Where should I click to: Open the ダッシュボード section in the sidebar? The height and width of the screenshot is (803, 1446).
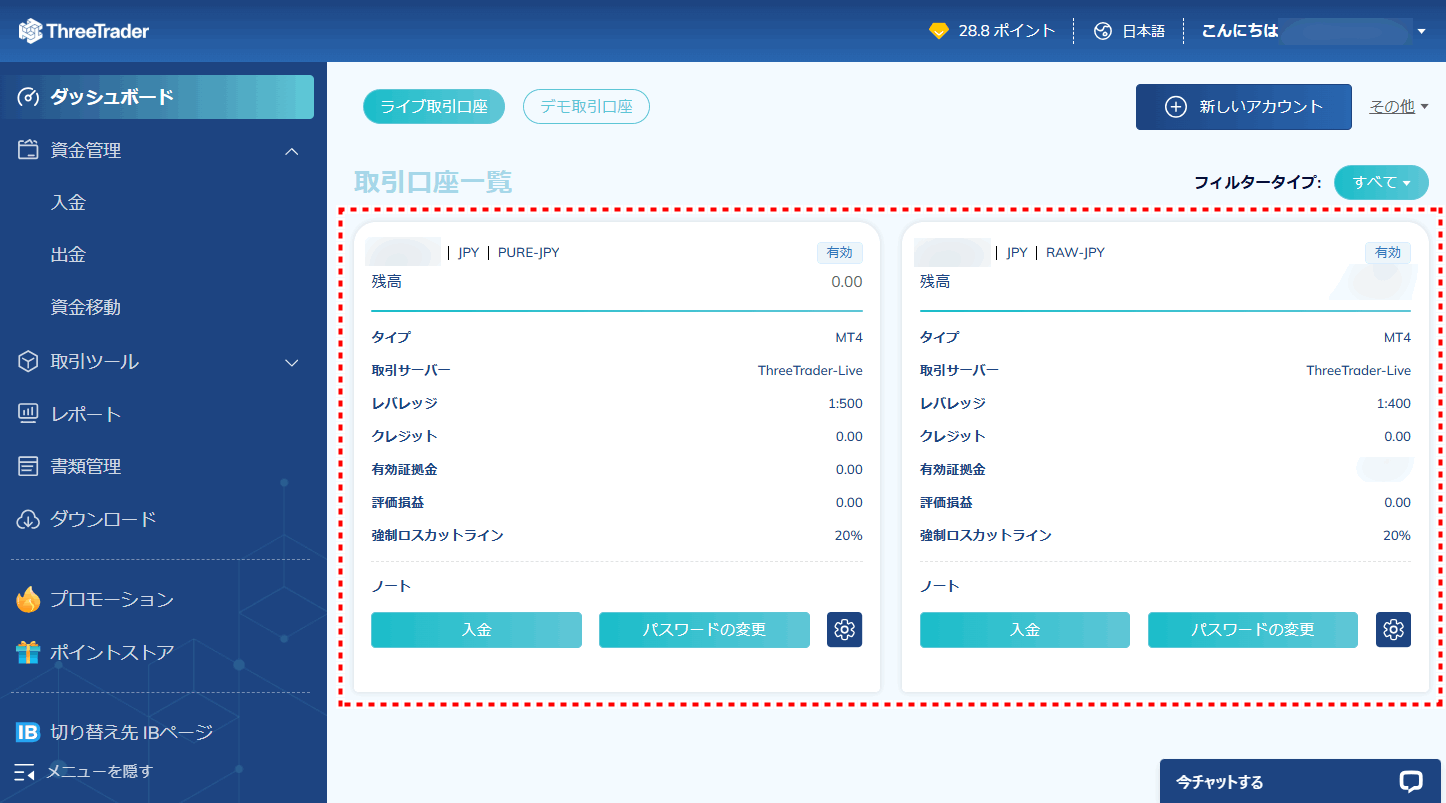click(x=109, y=97)
